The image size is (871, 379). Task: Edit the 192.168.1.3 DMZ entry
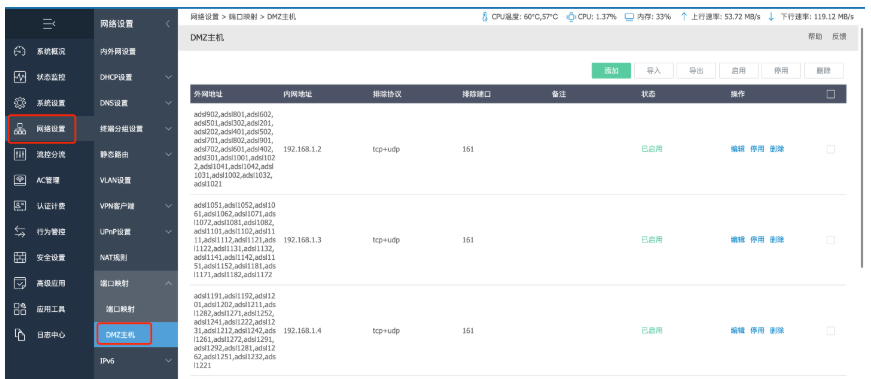point(737,240)
